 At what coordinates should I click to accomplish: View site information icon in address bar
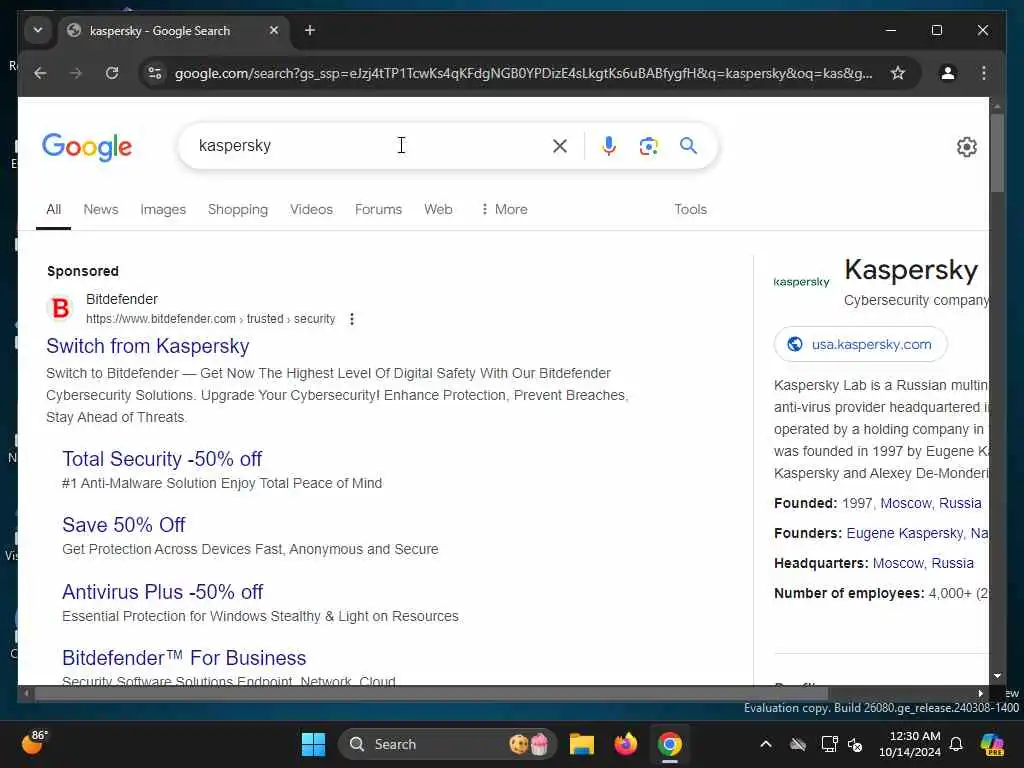point(155,73)
